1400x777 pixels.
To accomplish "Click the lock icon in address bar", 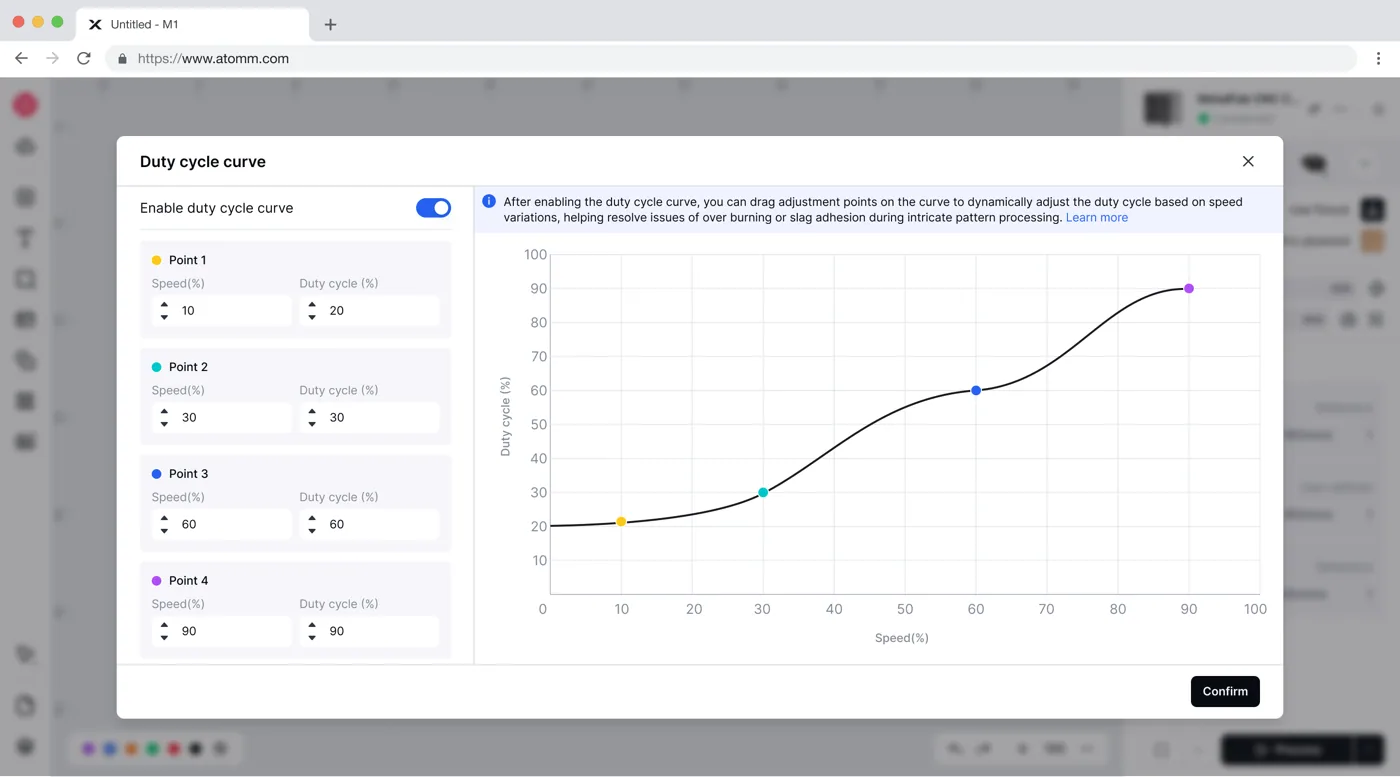I will (x=123, y=59).
